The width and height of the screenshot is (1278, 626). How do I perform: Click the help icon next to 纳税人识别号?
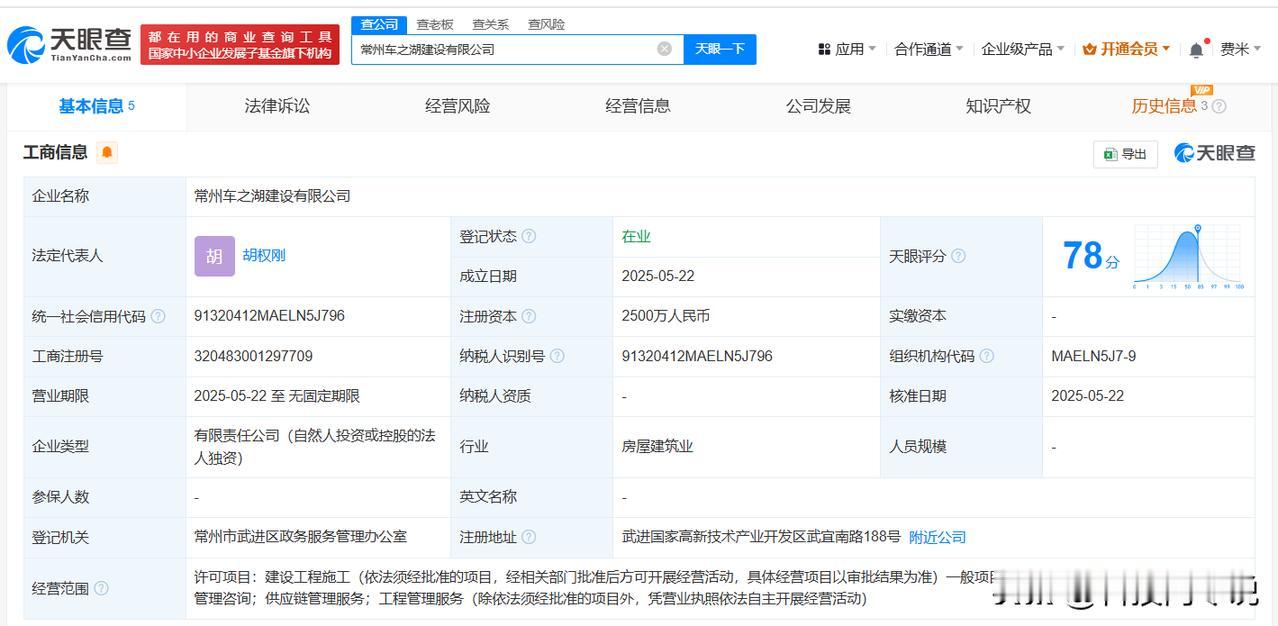pos(557,356)
